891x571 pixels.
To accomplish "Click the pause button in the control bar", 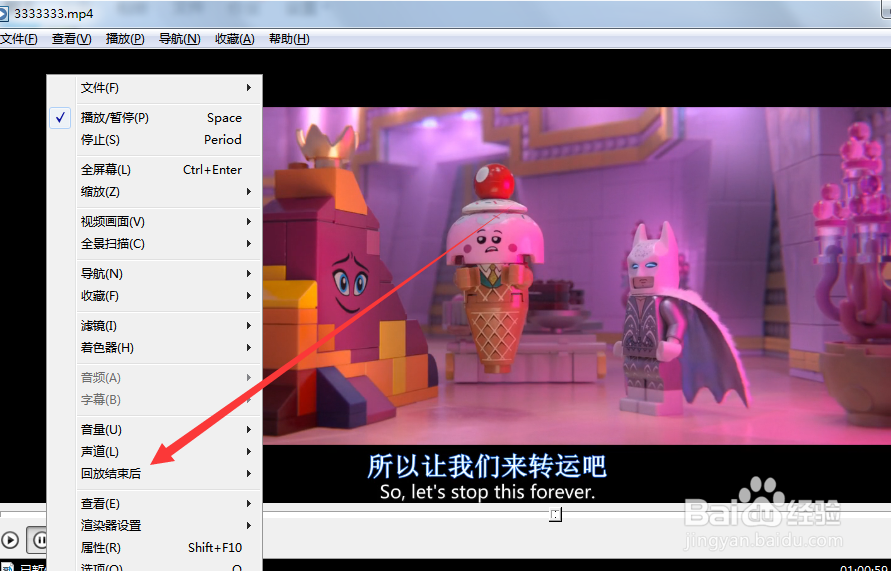I will point(38,540).
